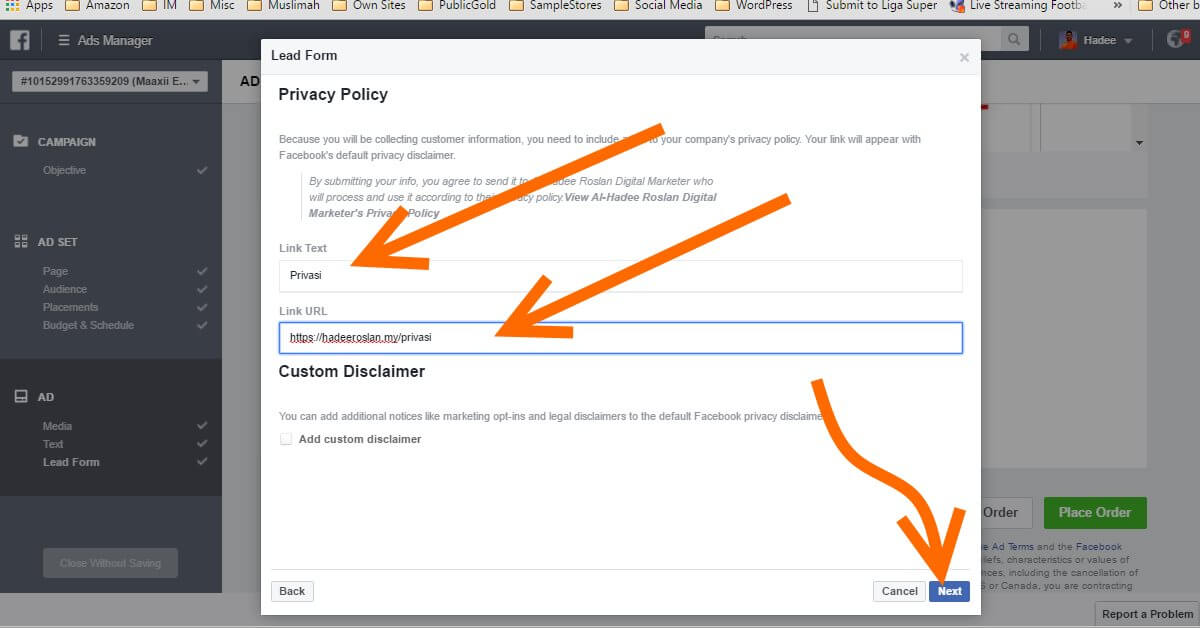Screen dimensions: 1200x628
Task: Open the WordPress bookmarks folder
Action: click(x=753, y=5)
